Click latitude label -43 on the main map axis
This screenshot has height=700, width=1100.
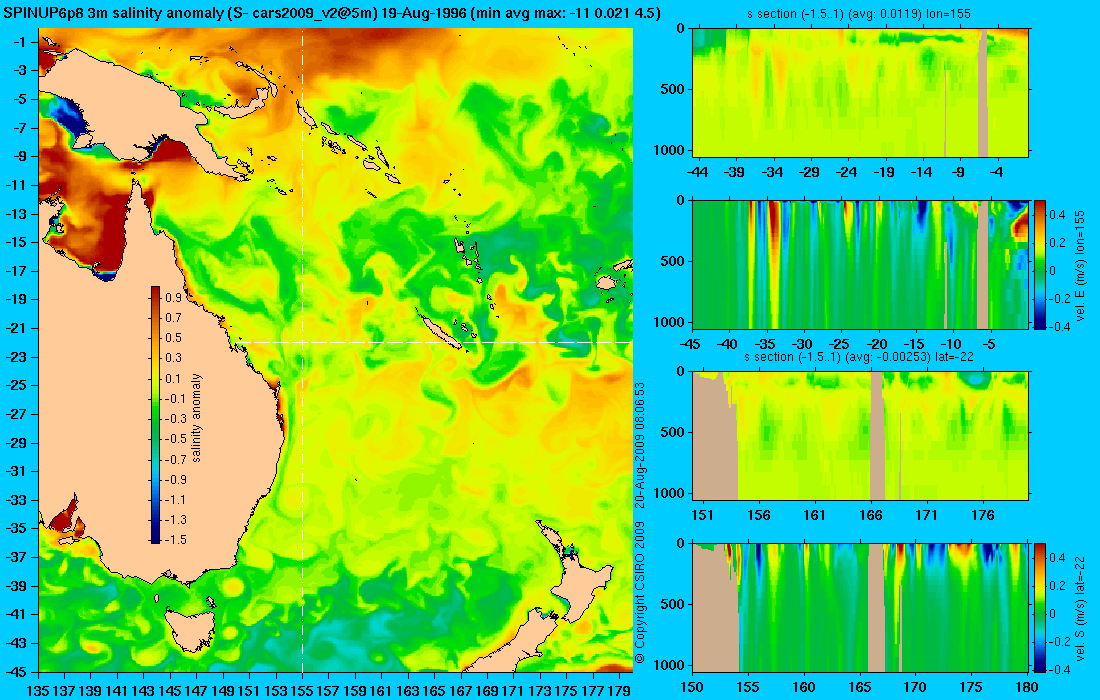click(x=17, y=643)
